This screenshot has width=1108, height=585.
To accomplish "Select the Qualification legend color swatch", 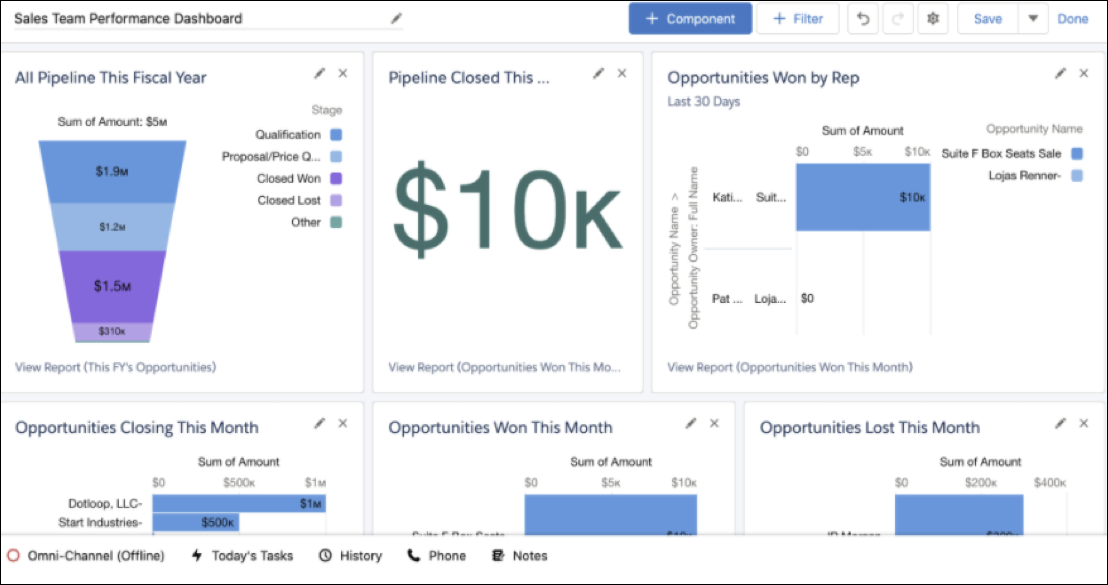I will click(337, 133).
